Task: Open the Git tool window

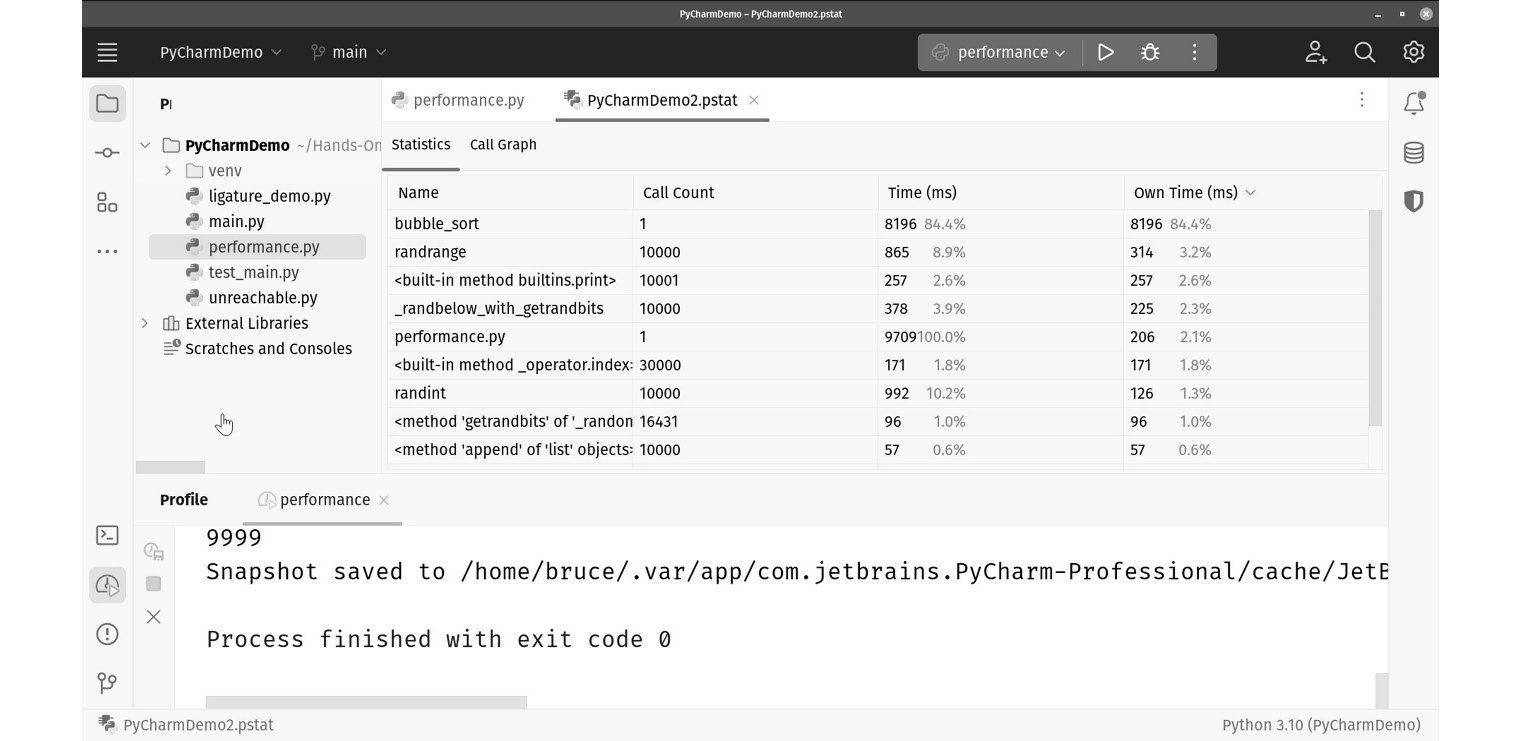Action: 107,683
